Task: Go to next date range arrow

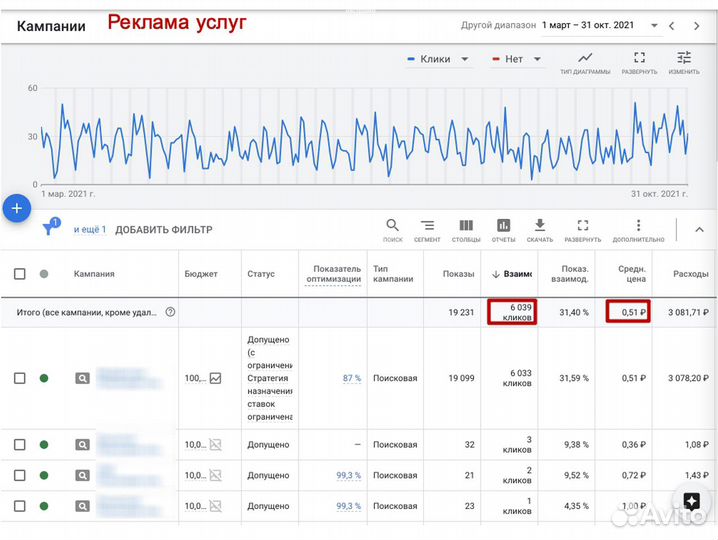Action: (696, 26)
